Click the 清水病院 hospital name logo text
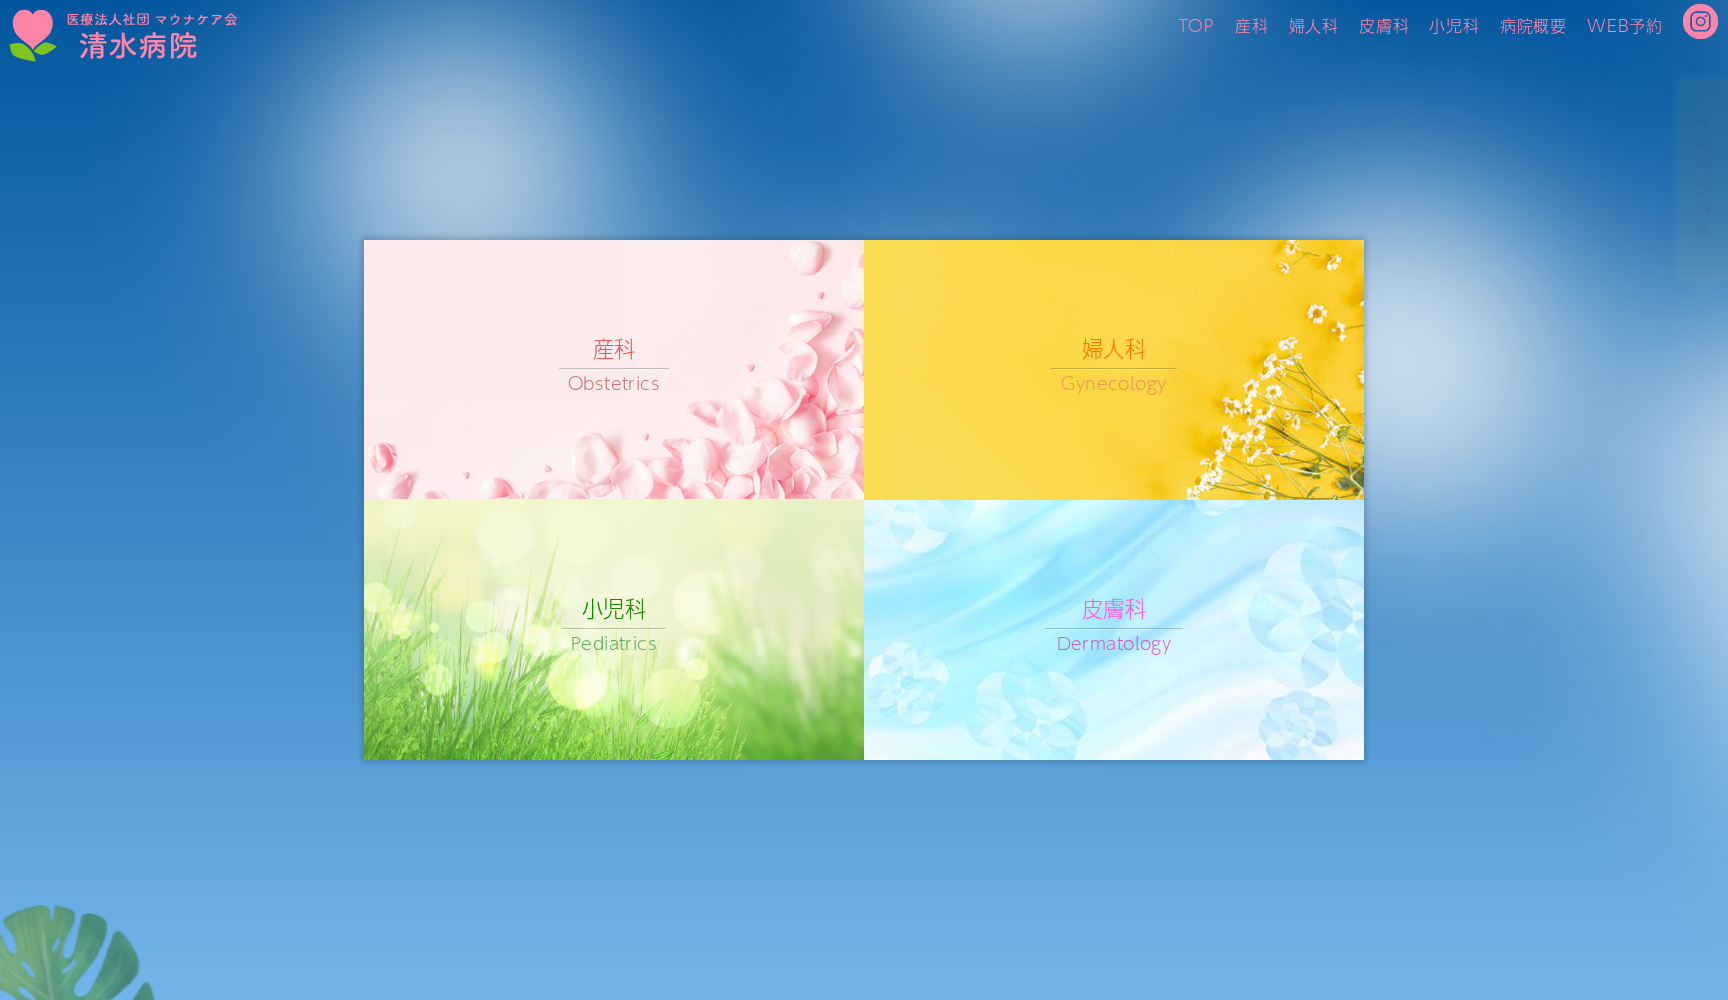Viewport: 1728px width, 1000px height. (138, 46)
